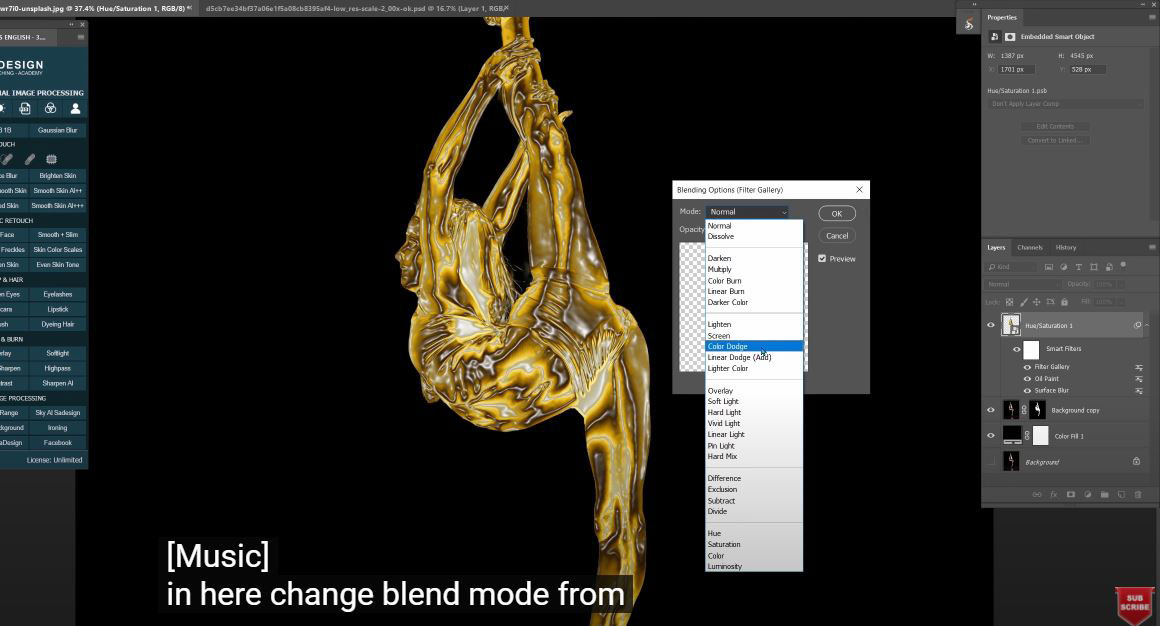Switch to the Channels tab
The width and height of the screenshot is (1160, 626).
point(1029,247)
